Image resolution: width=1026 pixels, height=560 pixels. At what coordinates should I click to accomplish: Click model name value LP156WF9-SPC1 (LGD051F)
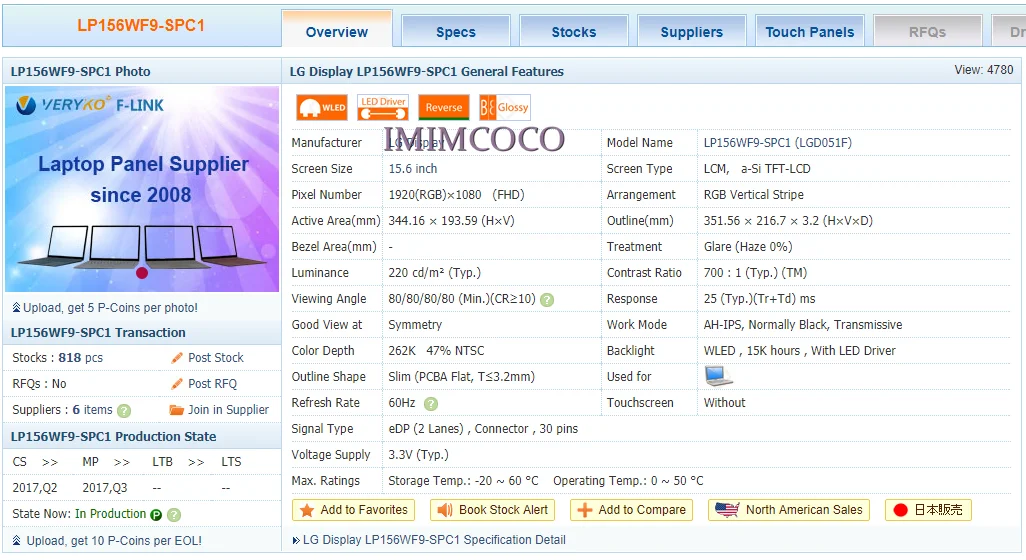coord(777,143)
